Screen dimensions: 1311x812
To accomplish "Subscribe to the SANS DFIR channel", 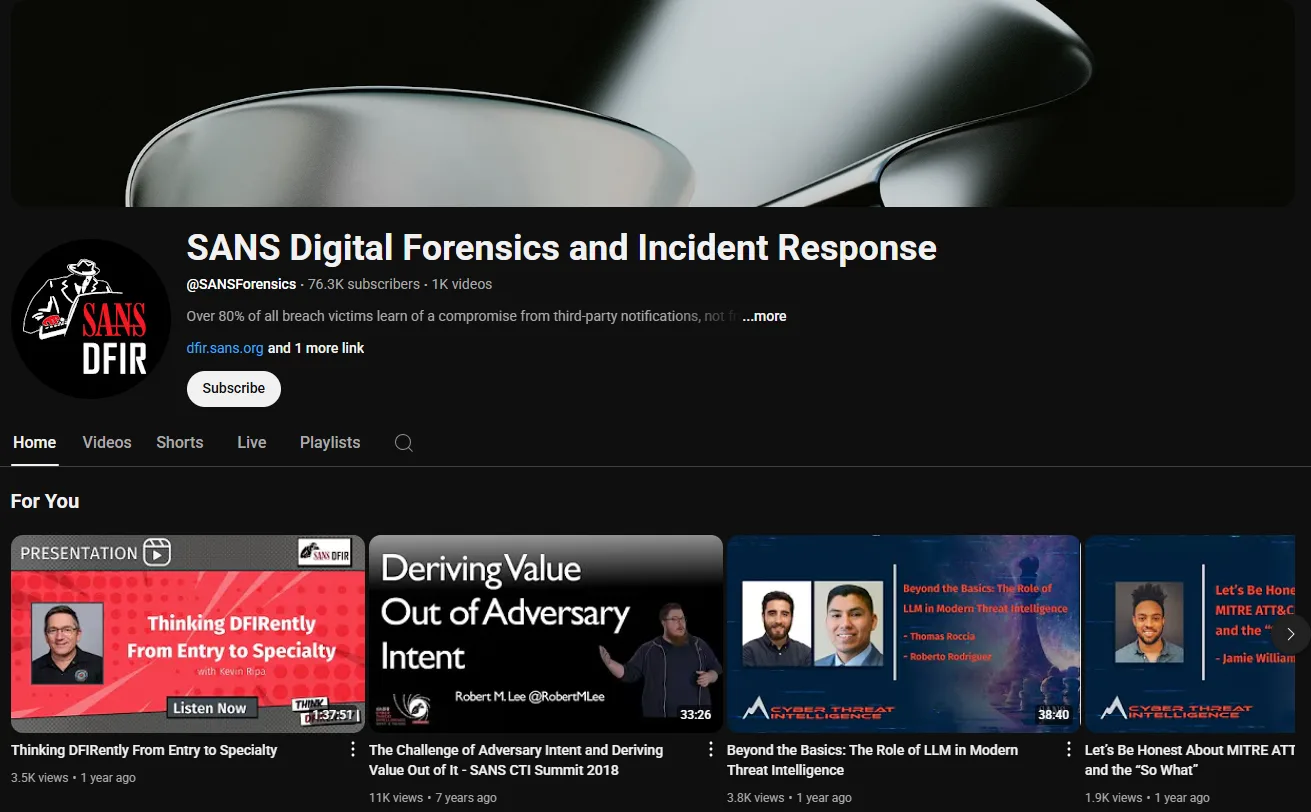I will click(x=234, y=389).
